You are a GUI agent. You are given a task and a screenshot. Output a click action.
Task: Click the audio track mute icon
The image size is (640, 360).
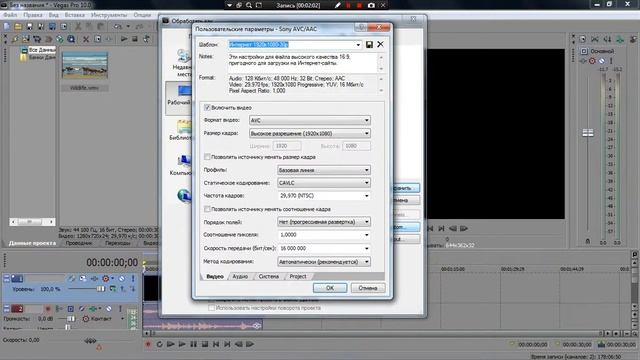(109, 309)
